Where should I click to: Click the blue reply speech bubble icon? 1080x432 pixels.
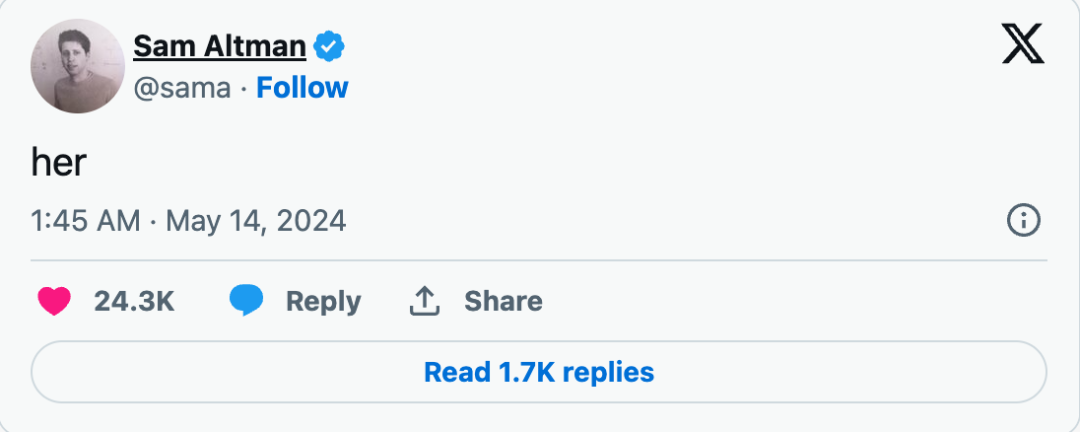click(x=246, y=301)
